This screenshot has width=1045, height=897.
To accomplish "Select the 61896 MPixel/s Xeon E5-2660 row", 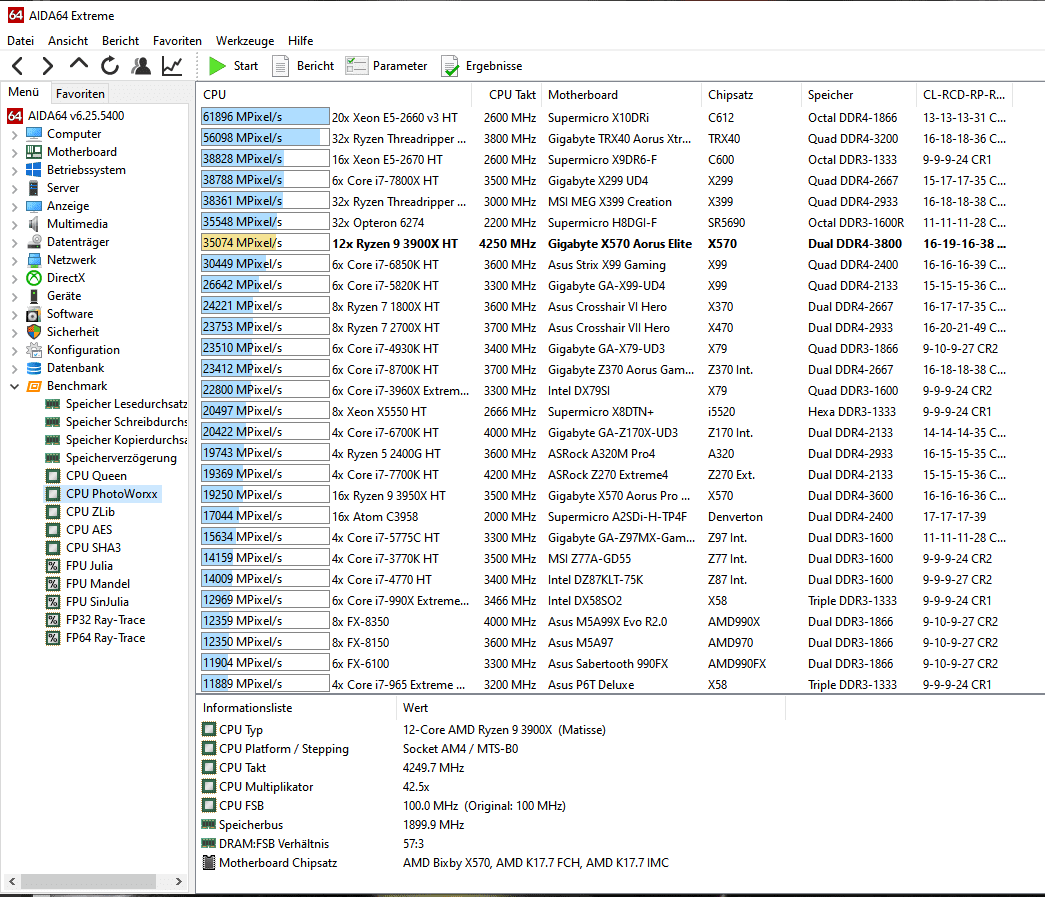I will pos(605,117).
